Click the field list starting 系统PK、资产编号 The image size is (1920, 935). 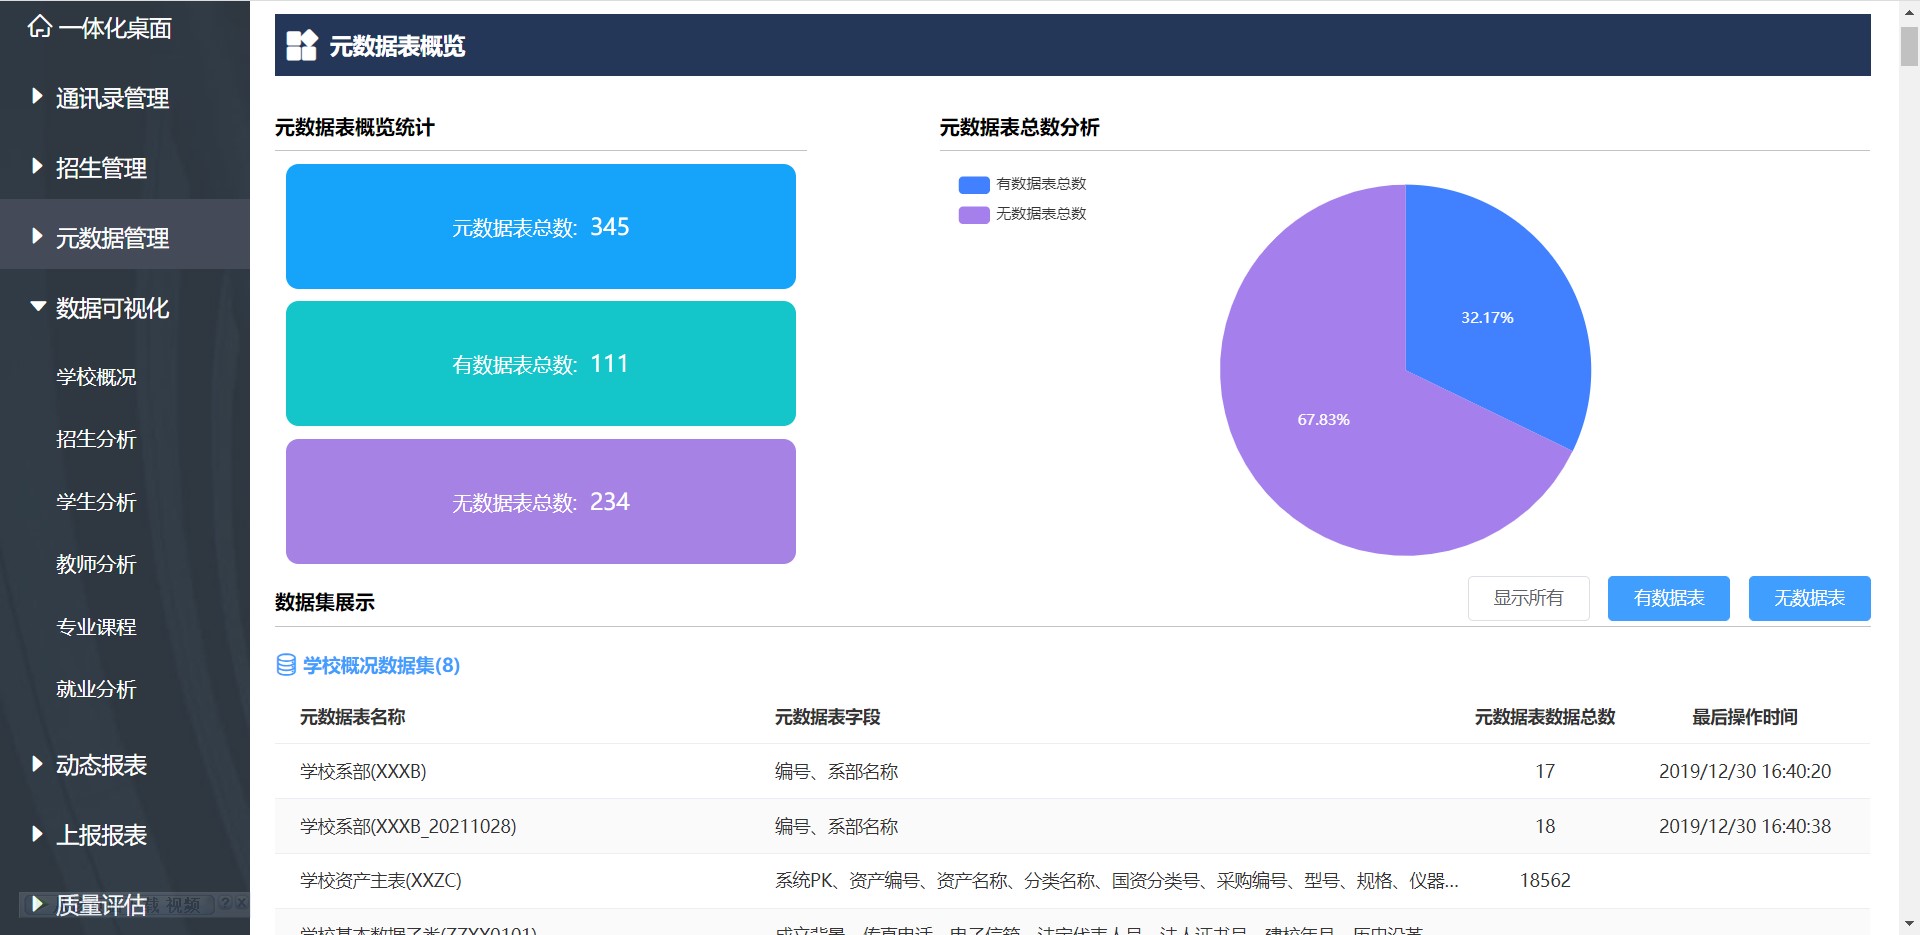(x=1116, y=881)
